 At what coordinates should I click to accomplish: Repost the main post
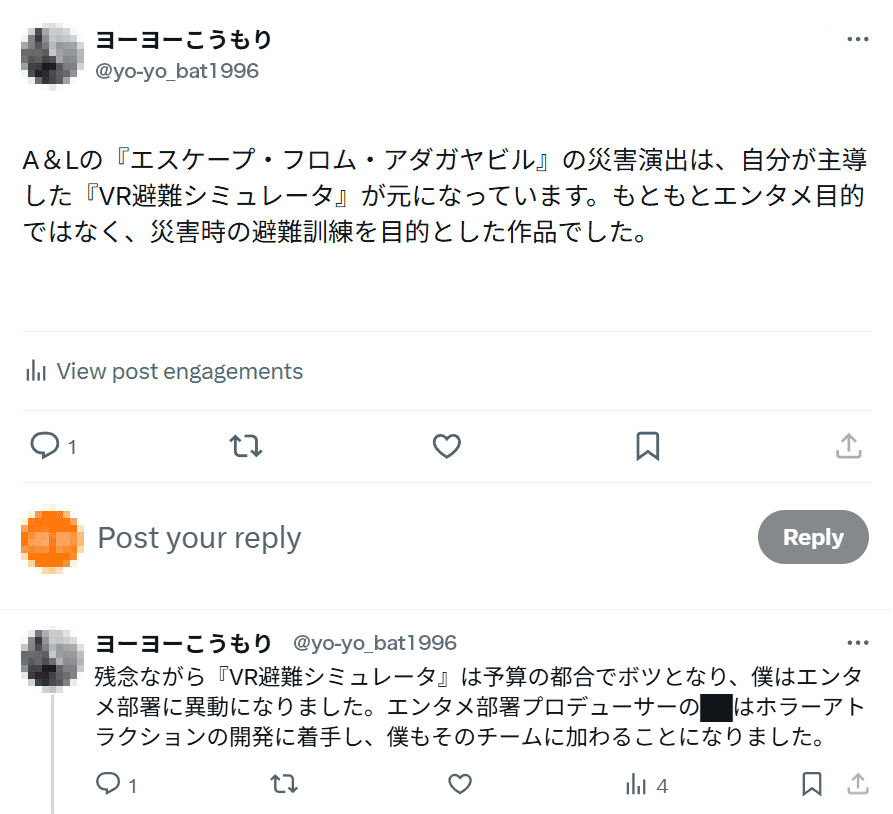coord(246,445)
